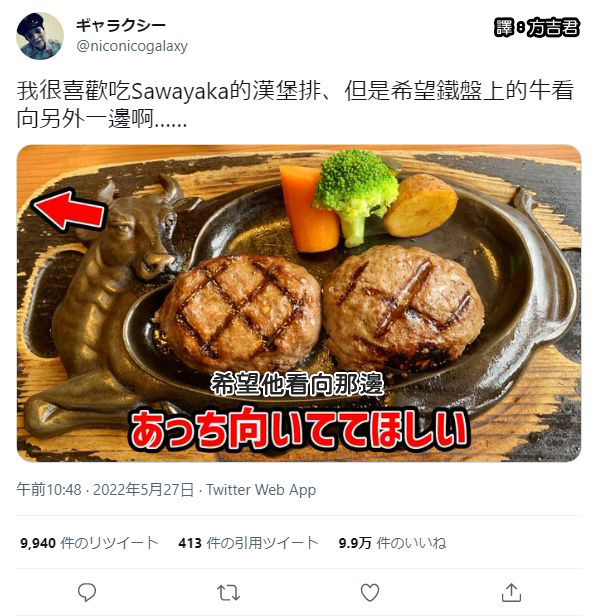Click the retweet arrows icon
Viewport: 598px width, 616px height.
point(228,593)
